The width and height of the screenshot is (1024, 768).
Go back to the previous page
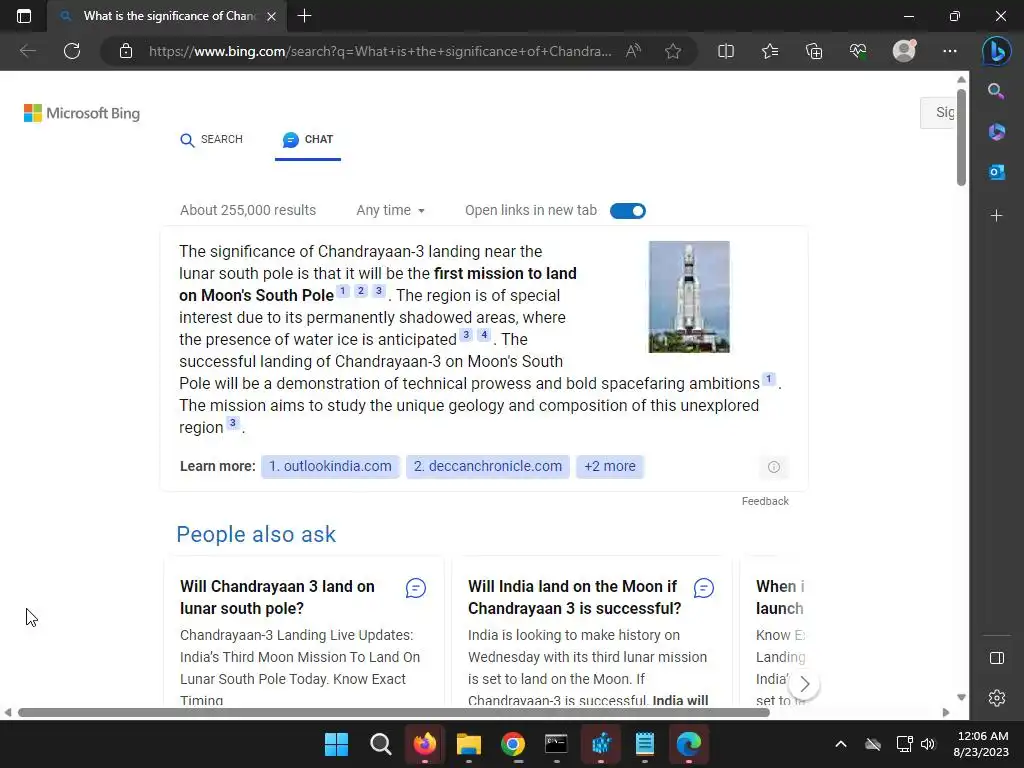pyautogui.click(x=27, y=51)
